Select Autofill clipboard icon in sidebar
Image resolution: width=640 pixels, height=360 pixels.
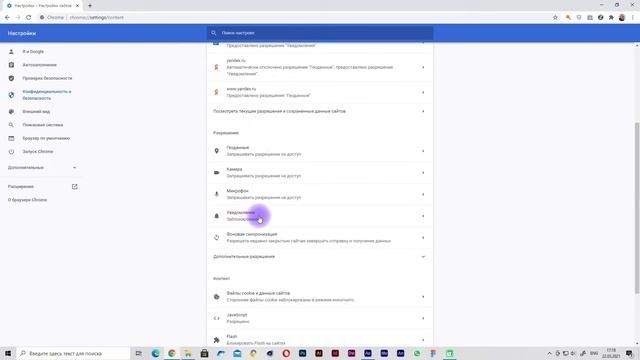tap(11, 65)
